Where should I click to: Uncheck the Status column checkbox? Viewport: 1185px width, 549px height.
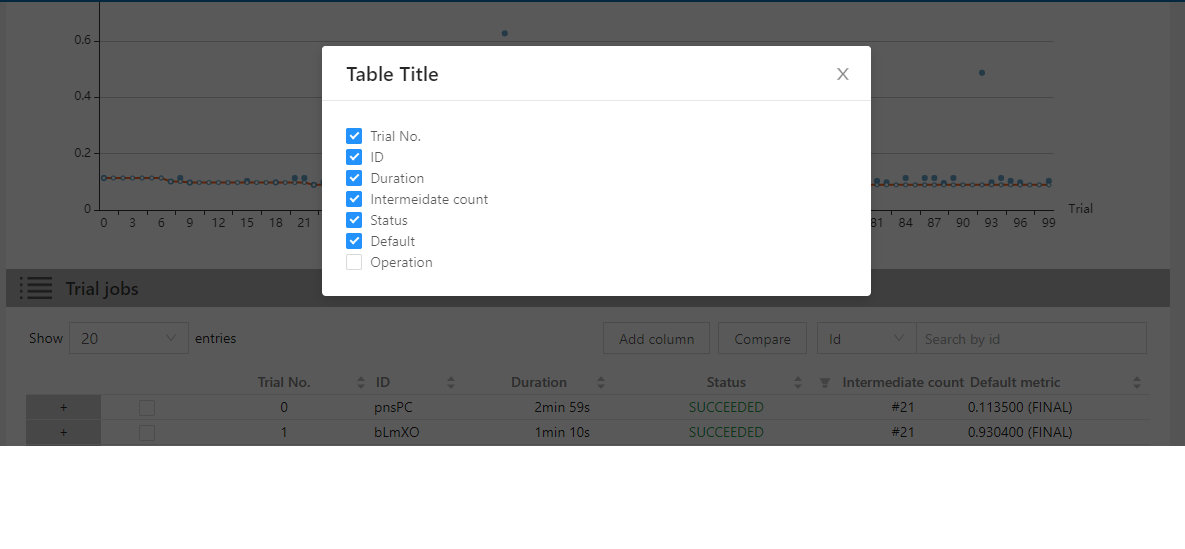coord(354,220)
